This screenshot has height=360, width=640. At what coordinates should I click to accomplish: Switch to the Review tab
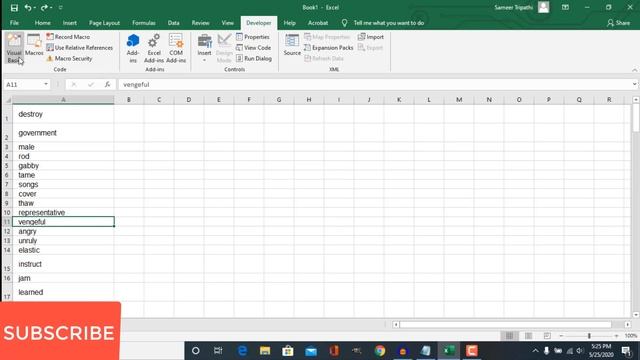(x=200, y=23)
